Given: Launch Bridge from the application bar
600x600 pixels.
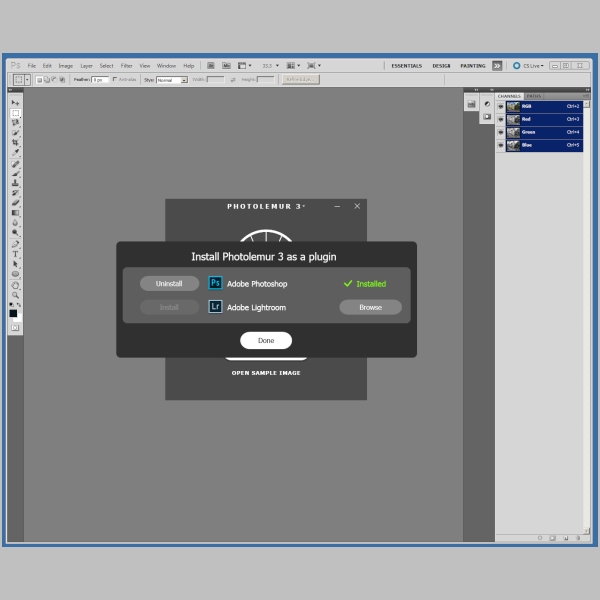Looking at the screenshot, I should 211,66.
